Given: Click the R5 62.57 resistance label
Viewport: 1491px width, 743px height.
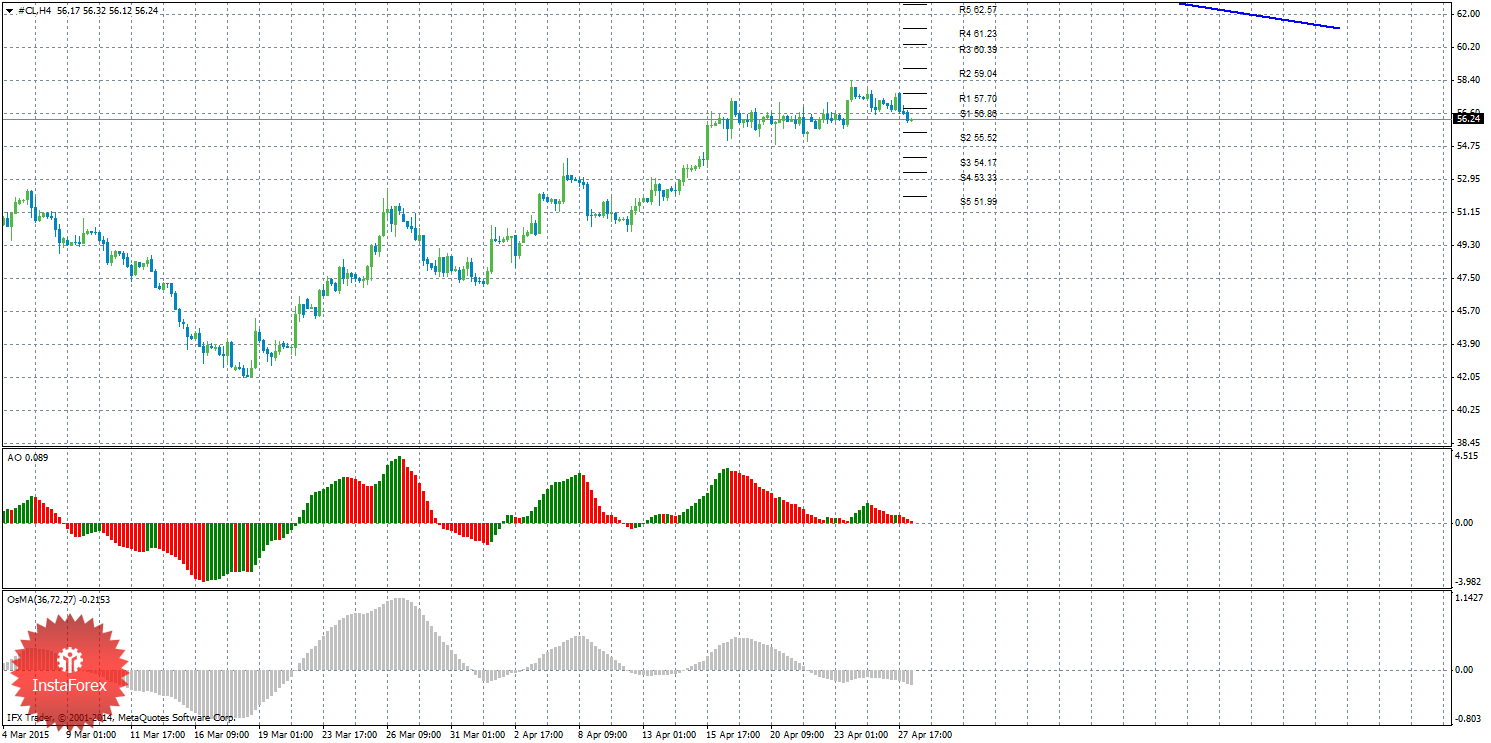Looking at the screenshot, I should point(977,9).
